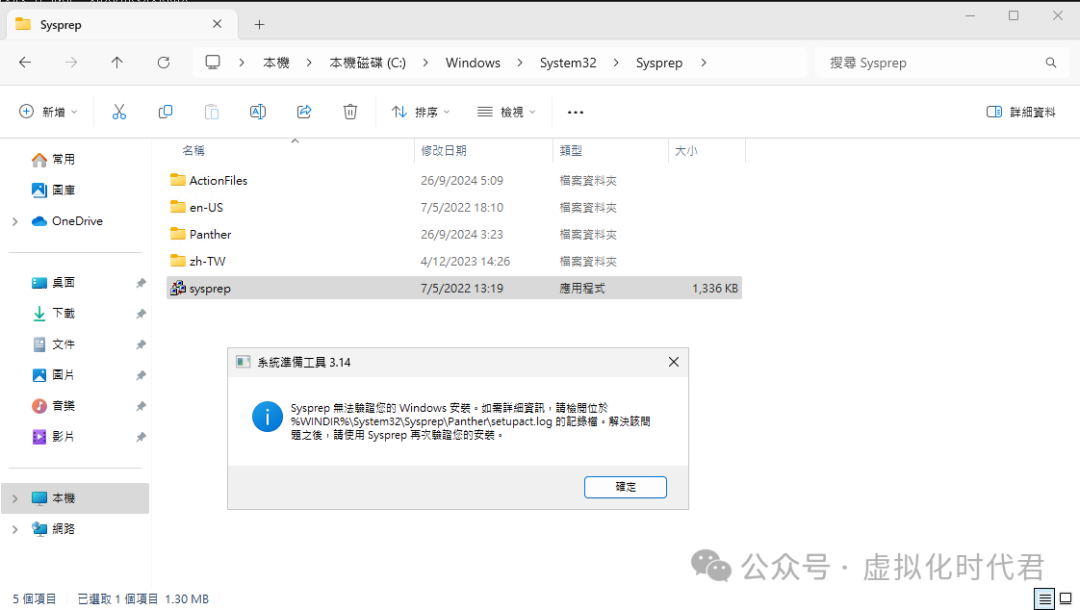The width and height of the screenshot is (1080, 610).
Task: Open the 排序 sort dropdown
Action: [420, 112]
